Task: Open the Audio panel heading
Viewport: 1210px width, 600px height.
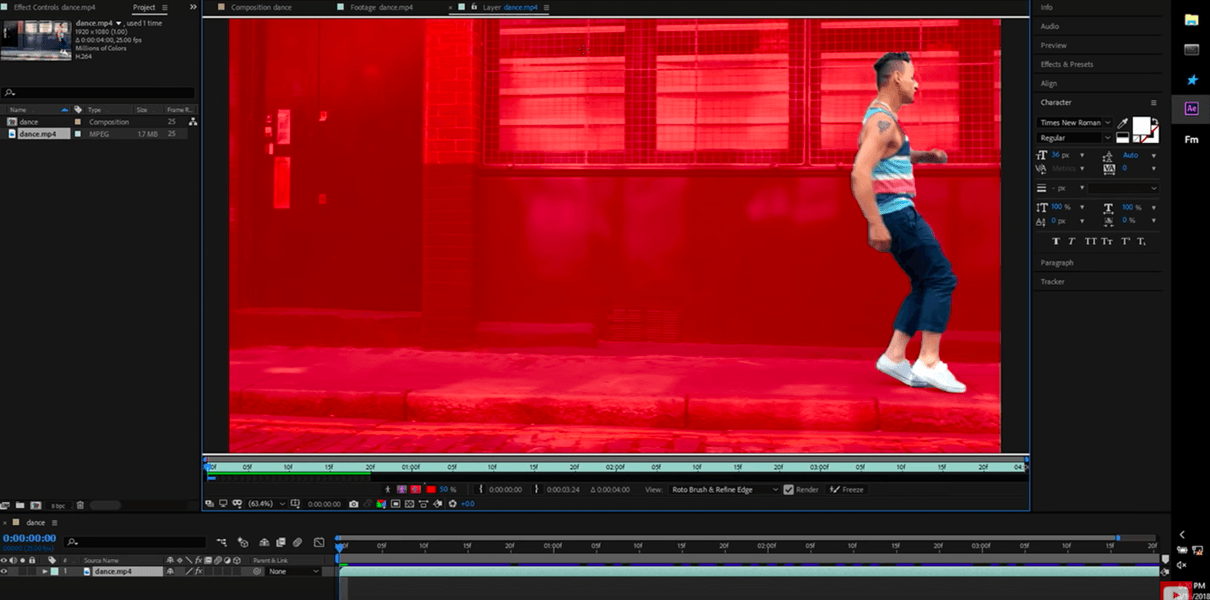Action: coord(1050,26)
